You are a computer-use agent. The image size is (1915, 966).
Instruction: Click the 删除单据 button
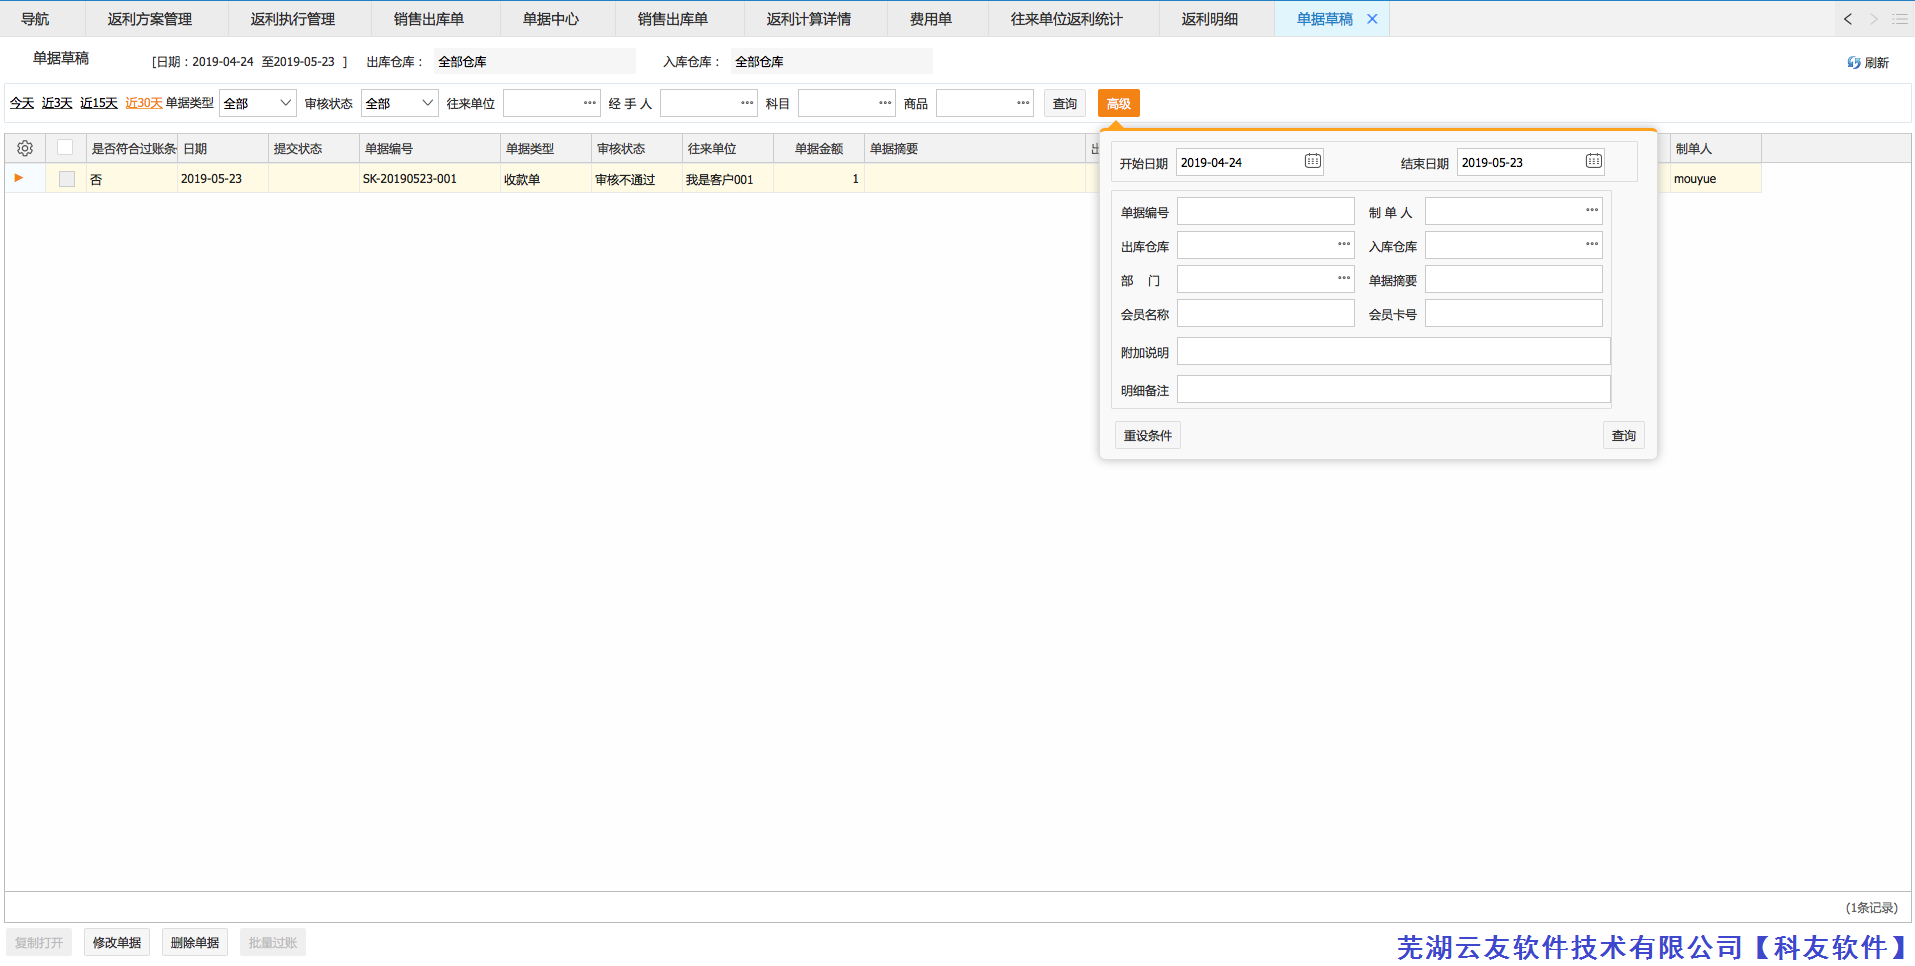click(x=195, y=942)
